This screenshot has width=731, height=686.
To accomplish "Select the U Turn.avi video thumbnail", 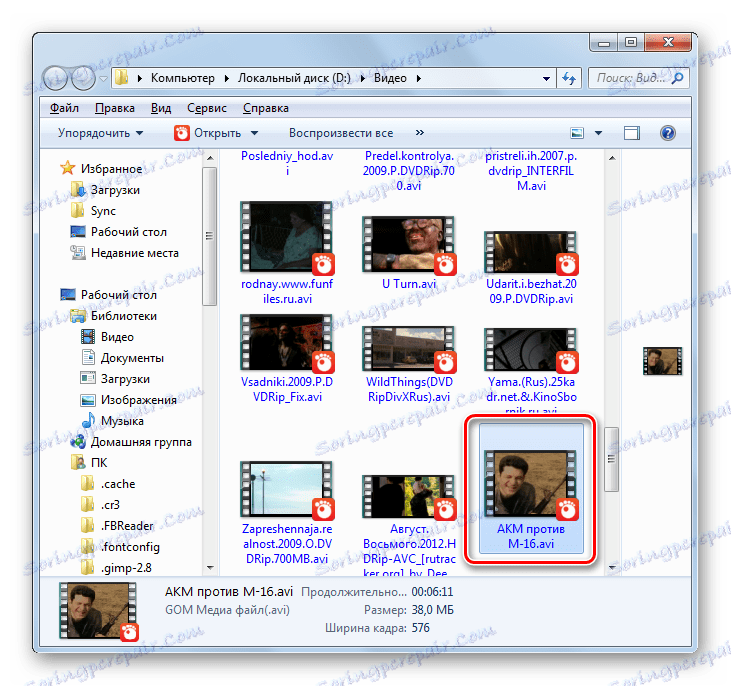I will point(408,245).
